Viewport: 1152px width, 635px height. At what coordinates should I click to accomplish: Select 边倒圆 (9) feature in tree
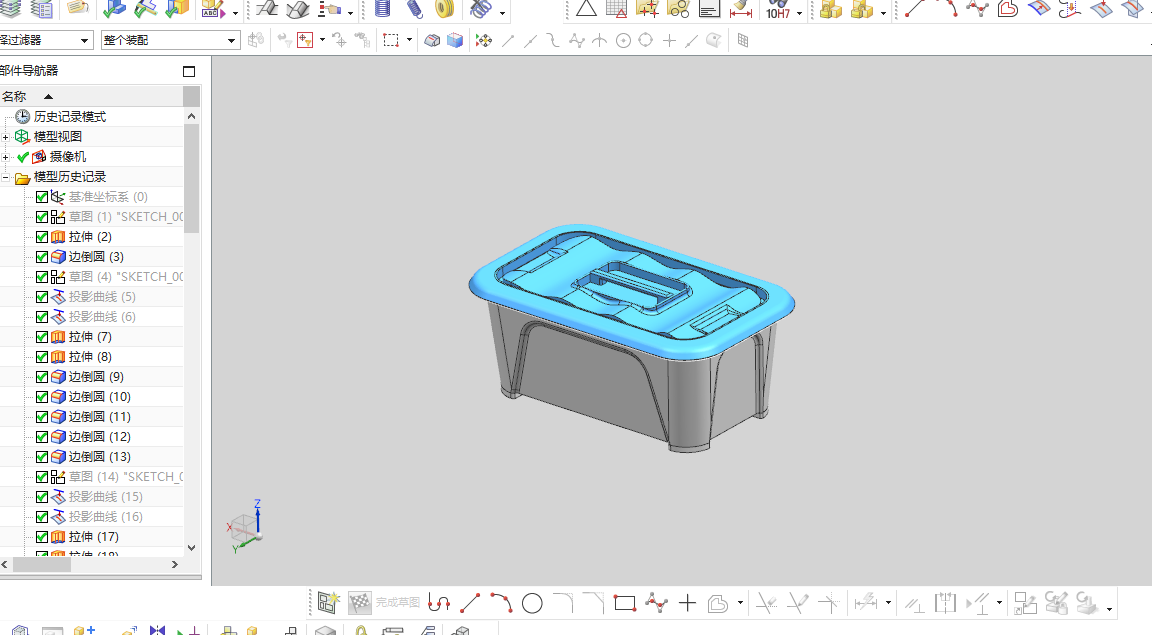tap(96, 377)
